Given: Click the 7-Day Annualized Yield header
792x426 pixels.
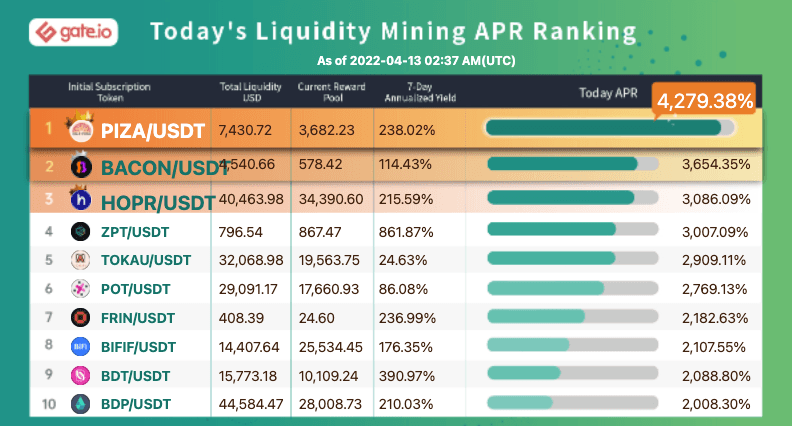Looking at the screenshot, I should tap(420, 92).
